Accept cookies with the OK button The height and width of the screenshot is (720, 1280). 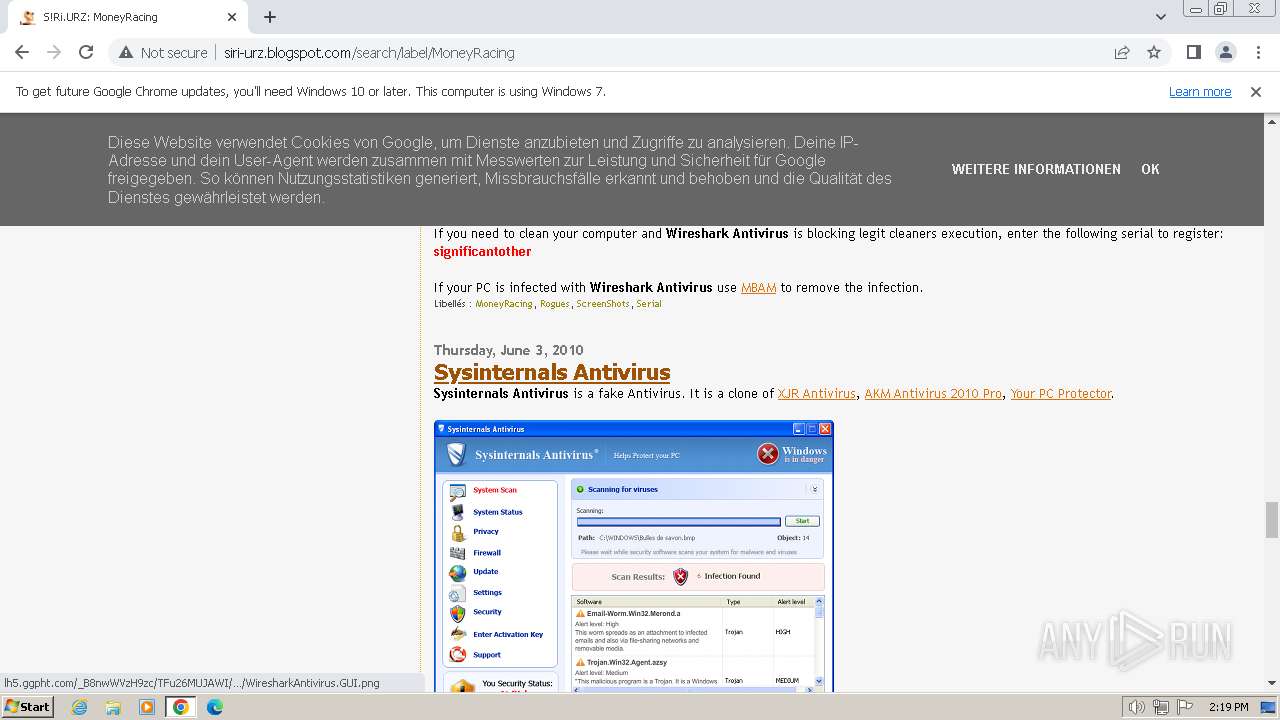pyautogui.click(x=1150, y=169)
